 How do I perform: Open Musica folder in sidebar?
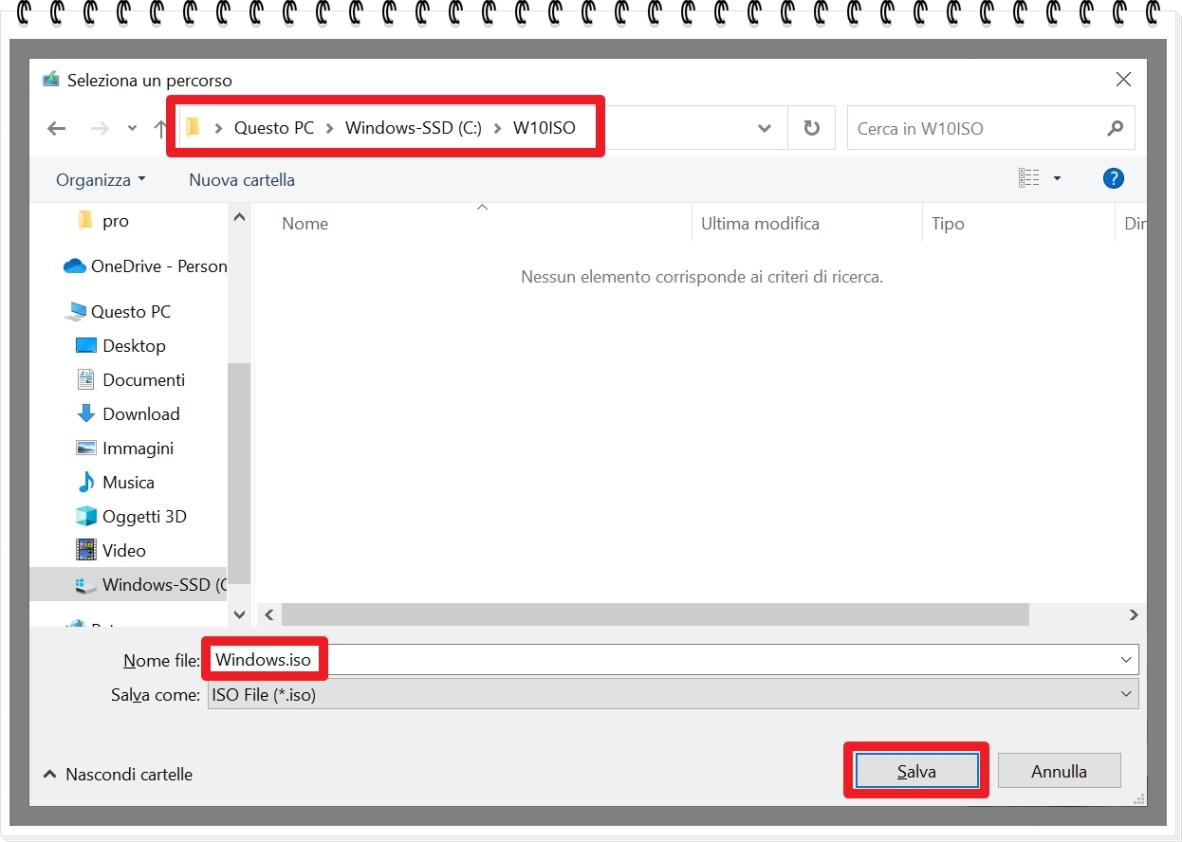coord(128,482)
